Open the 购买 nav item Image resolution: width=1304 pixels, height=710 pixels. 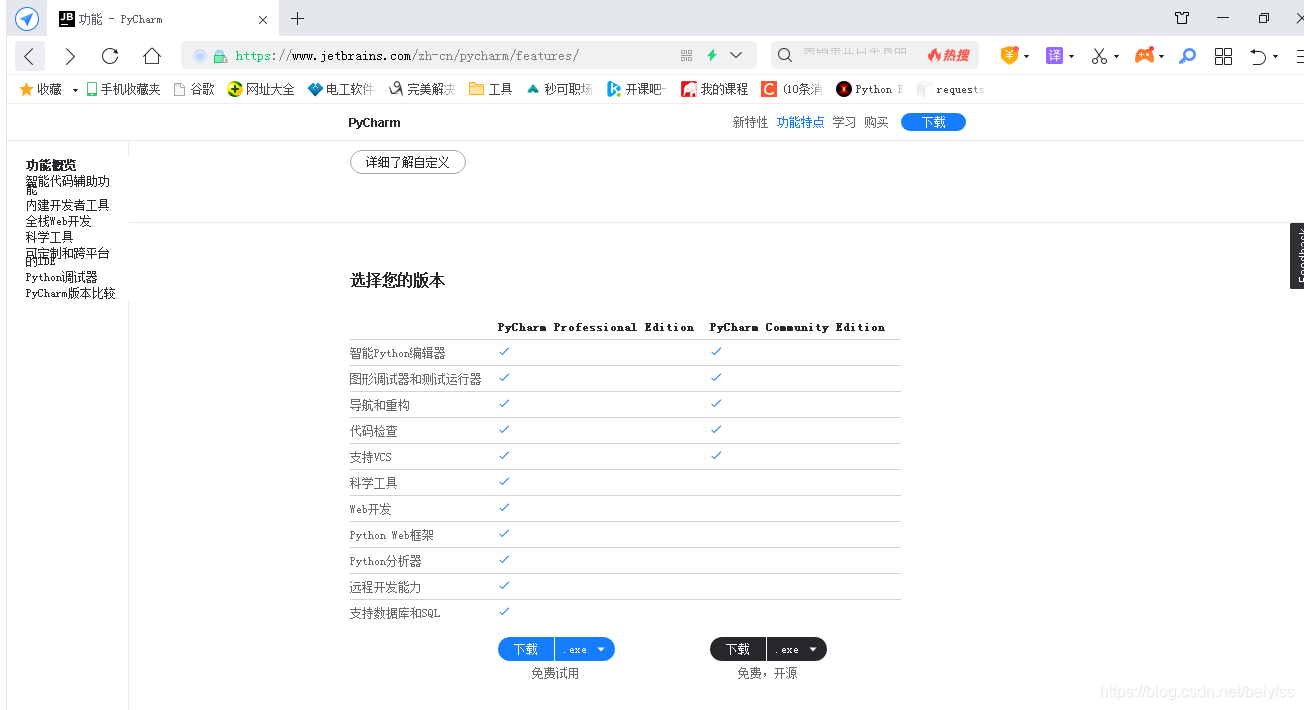point(876,122)
